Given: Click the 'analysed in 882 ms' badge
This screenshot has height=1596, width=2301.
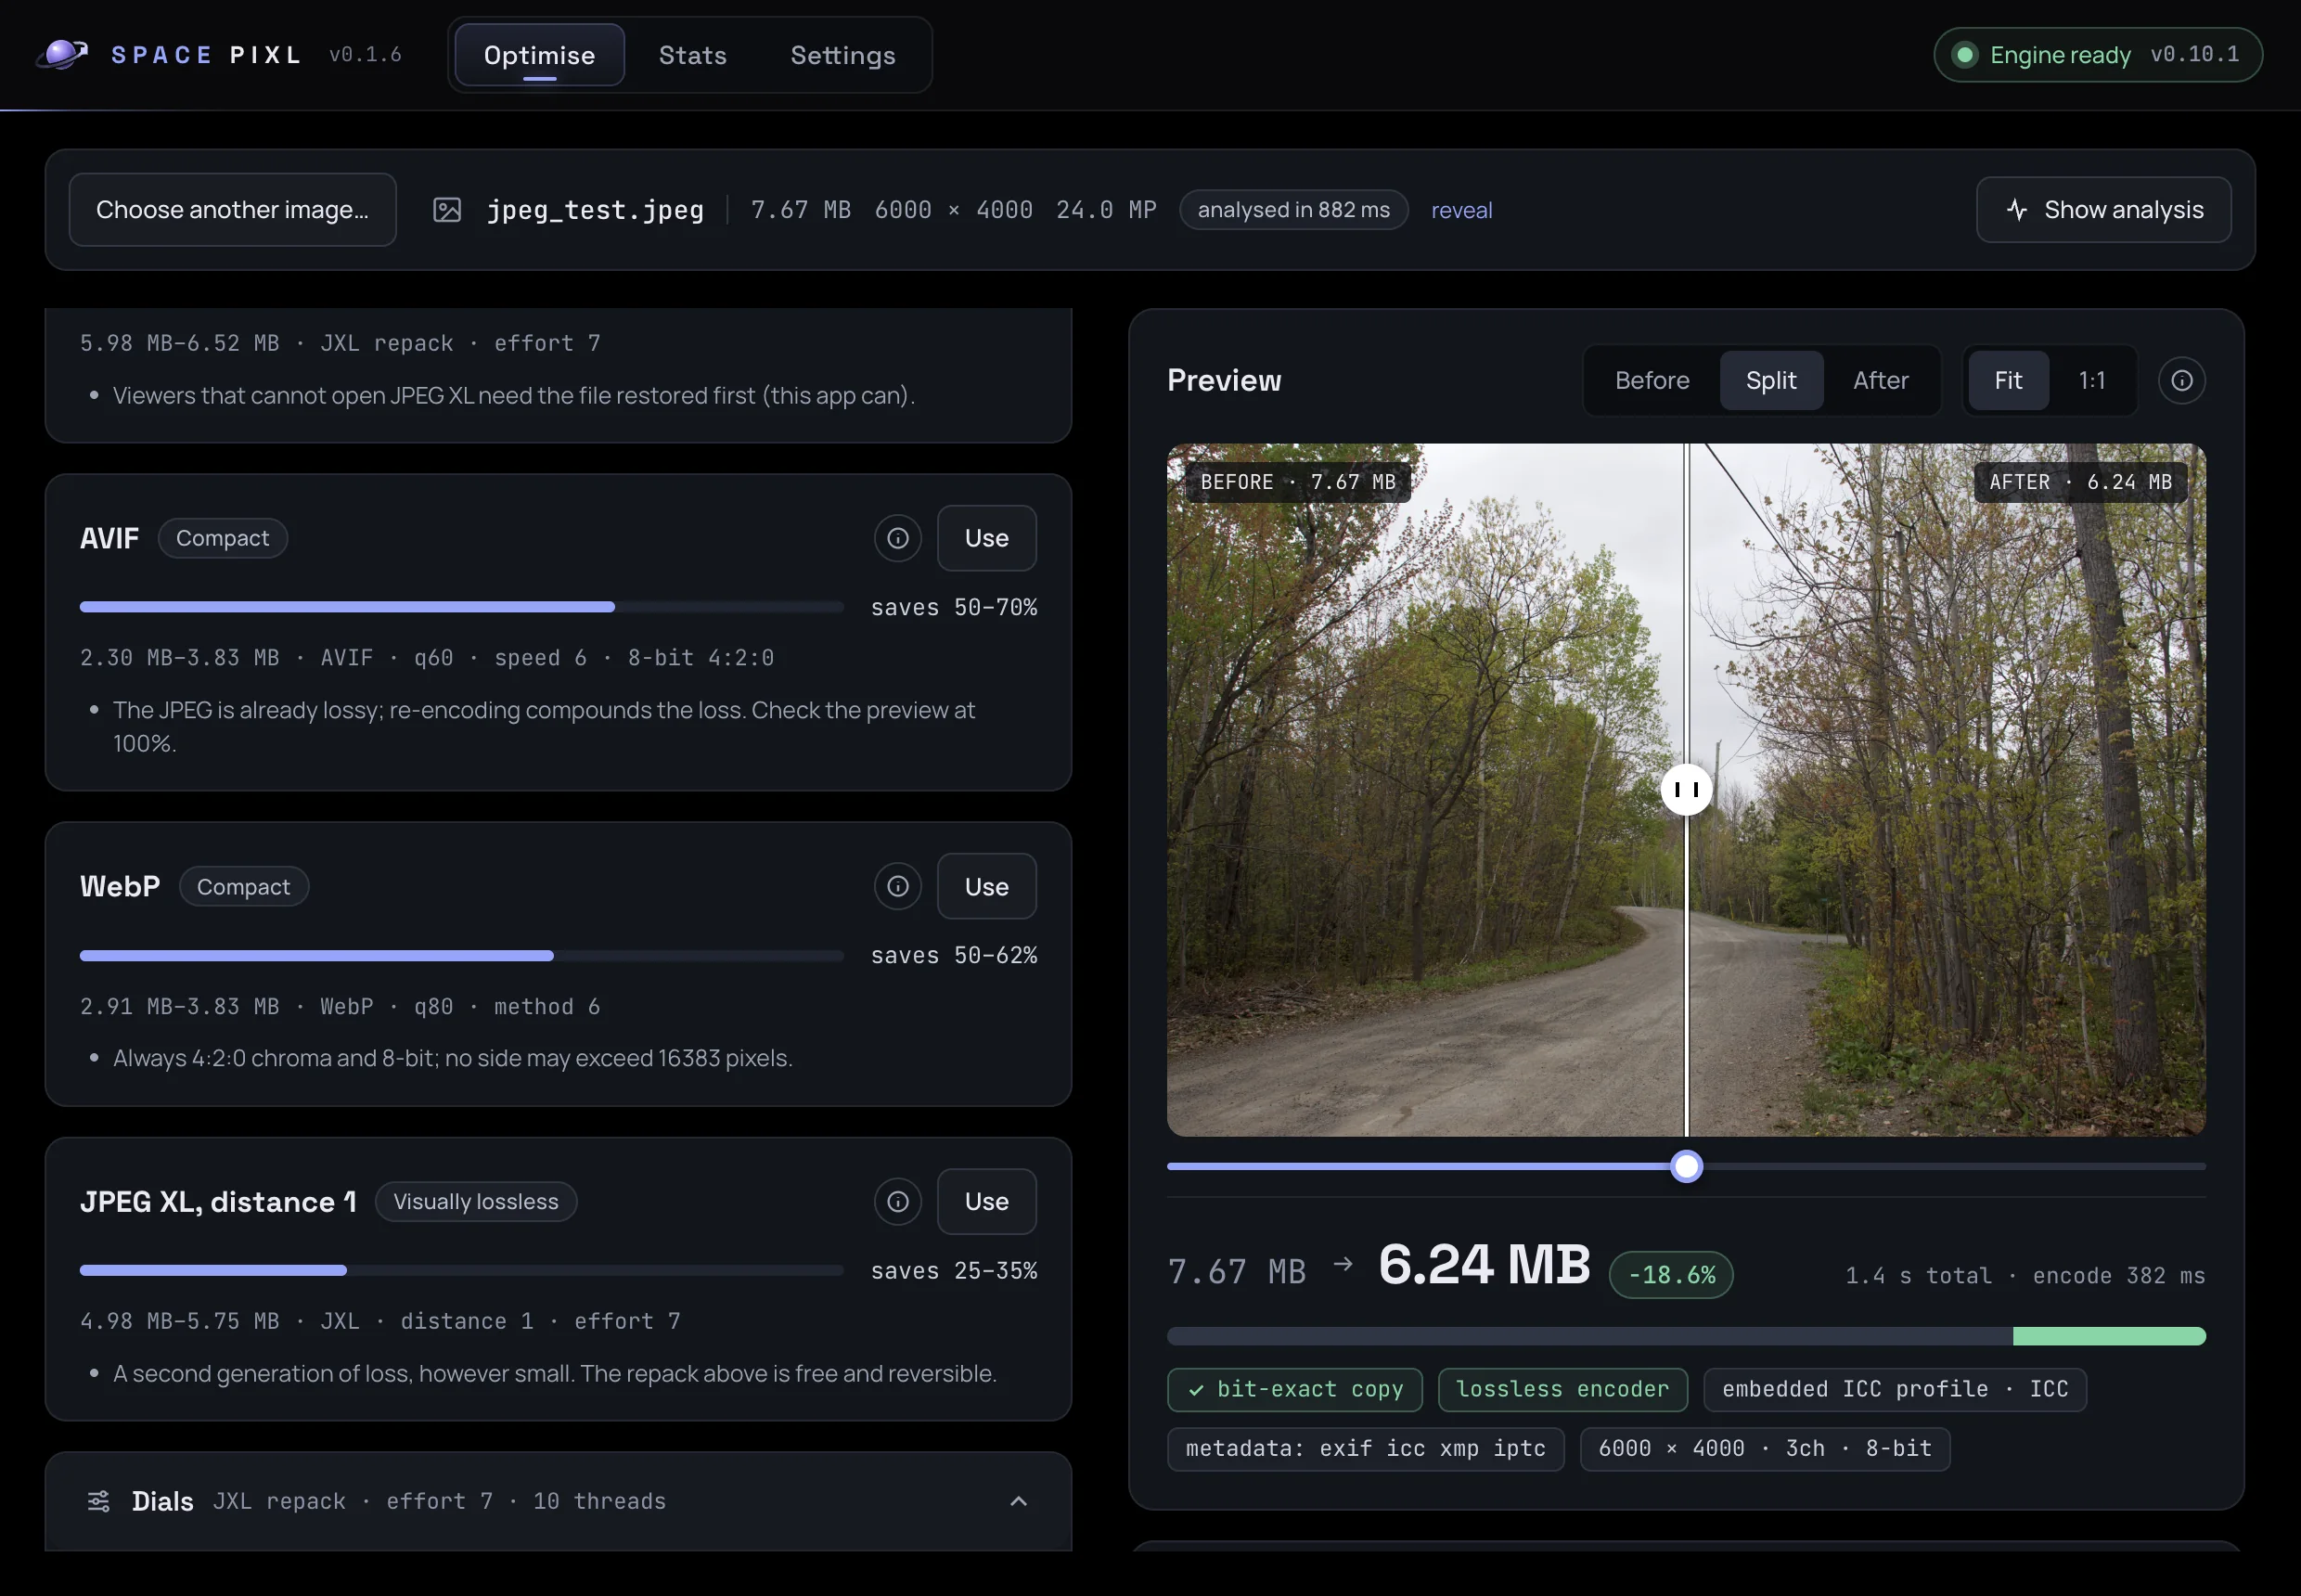Looking at the screenshot, I should coord(1293,210).
